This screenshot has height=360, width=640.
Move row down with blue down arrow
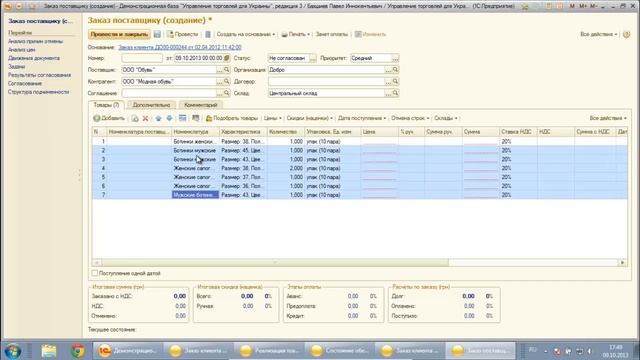tap(169, 118)
